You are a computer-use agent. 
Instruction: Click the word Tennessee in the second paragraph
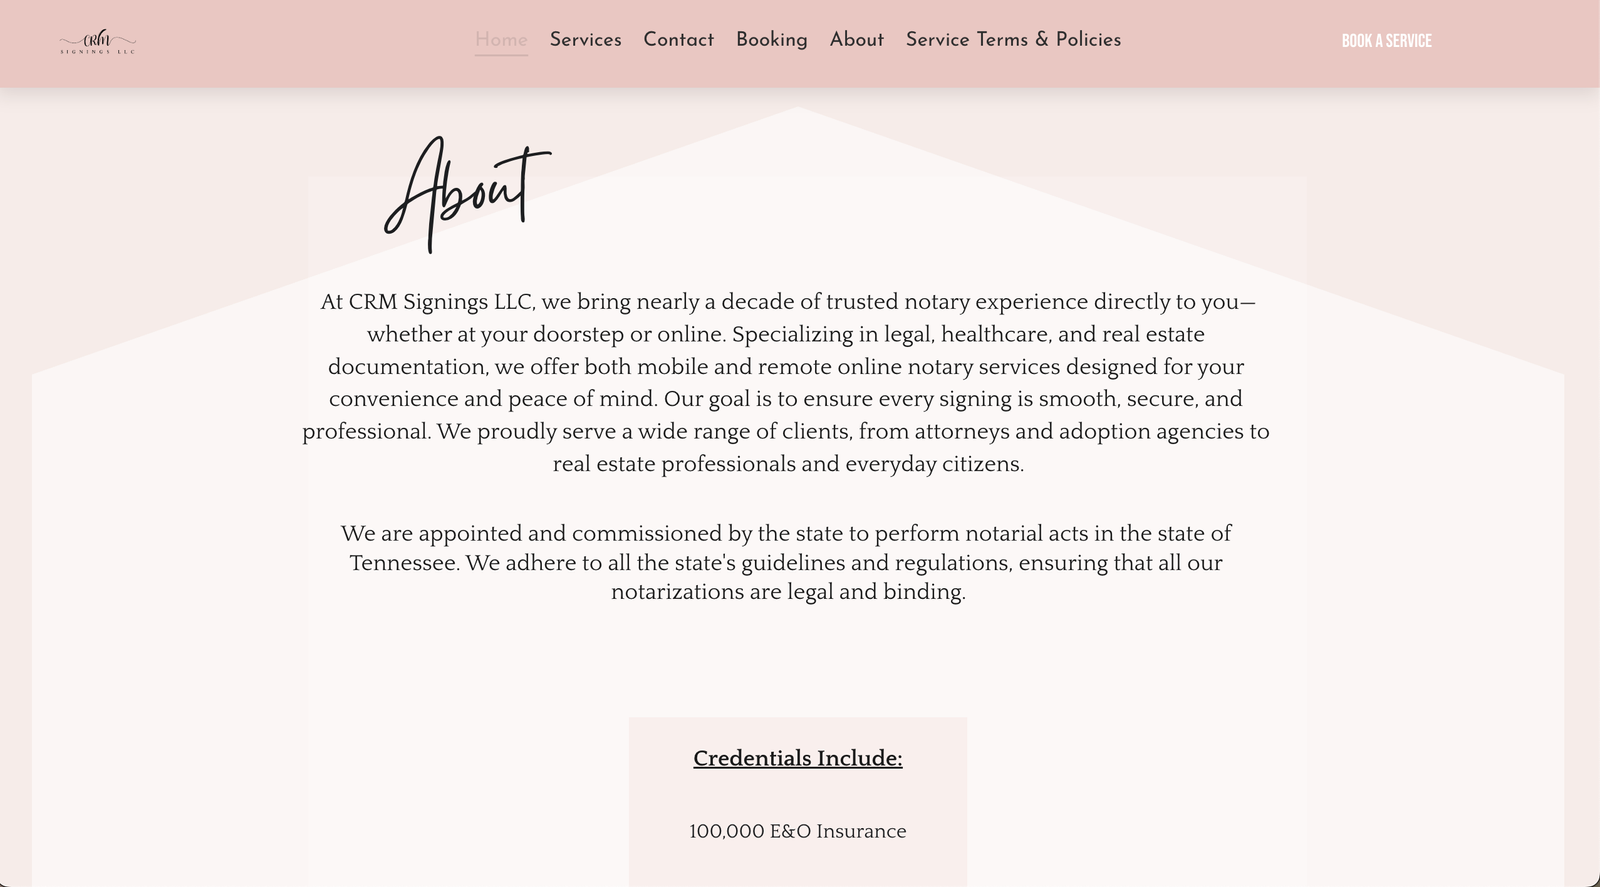[x=404, y=563]
